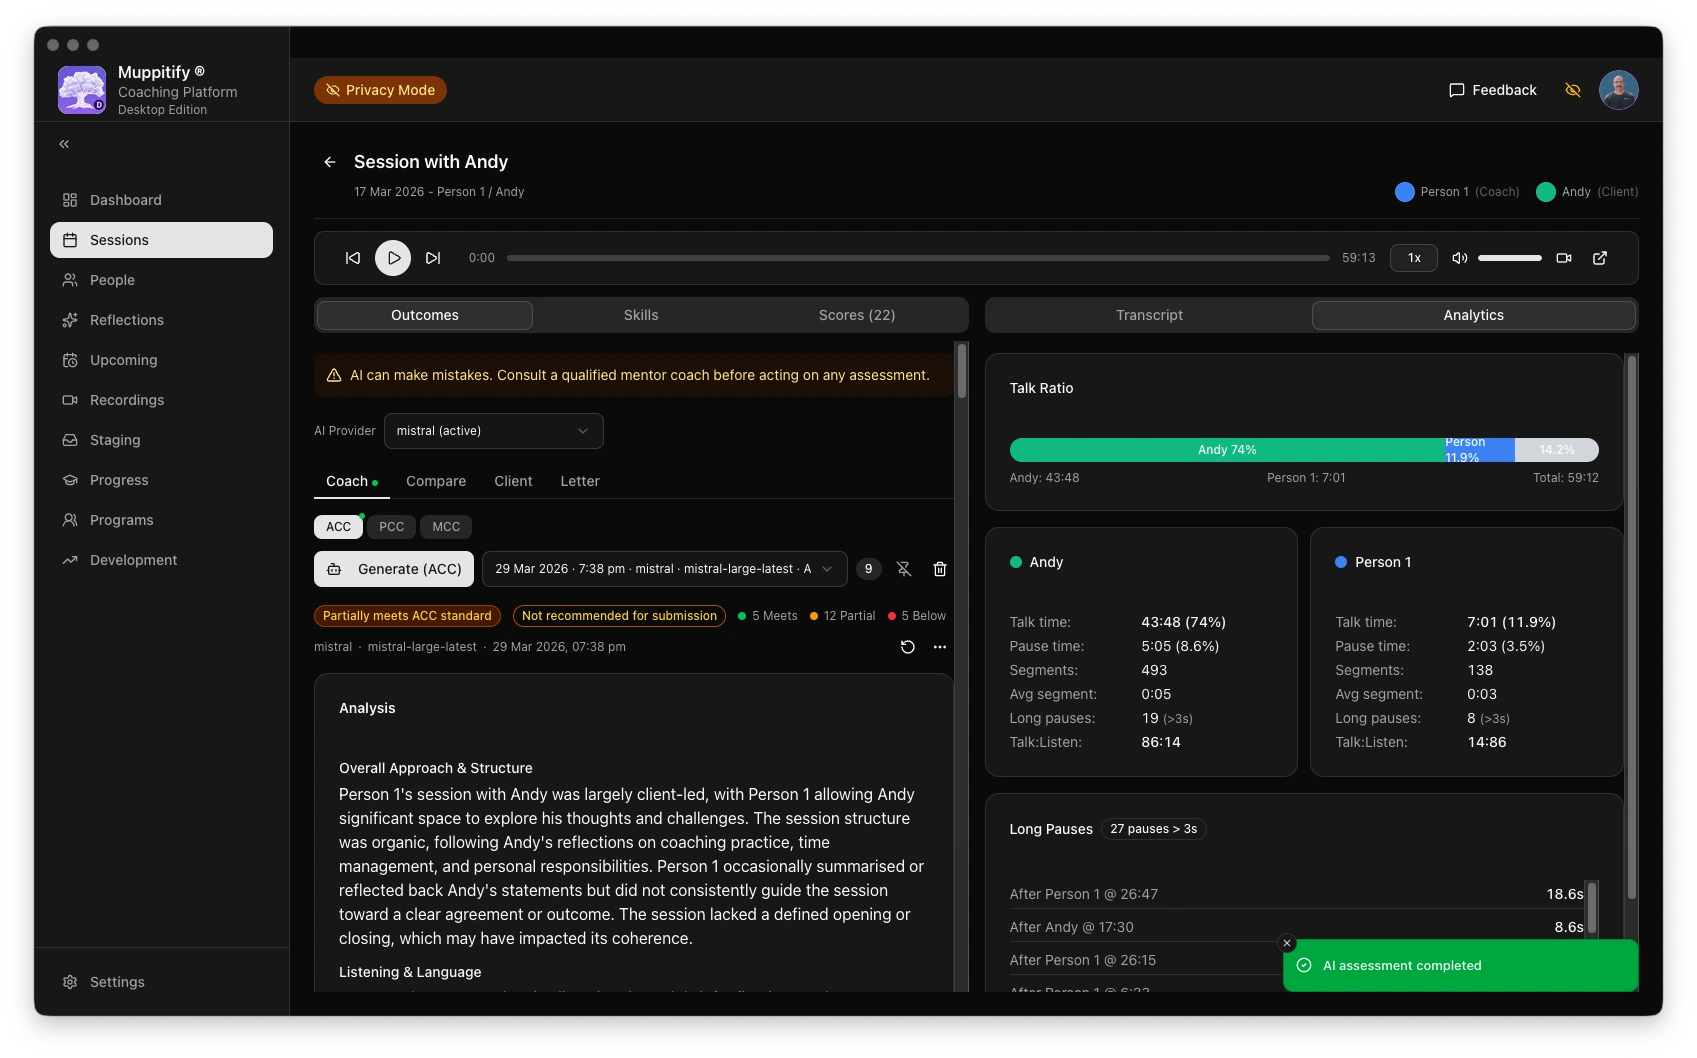Toggle the privacy eye icon in header
The image size is (1697, 1058).
tap(1573, 90)
